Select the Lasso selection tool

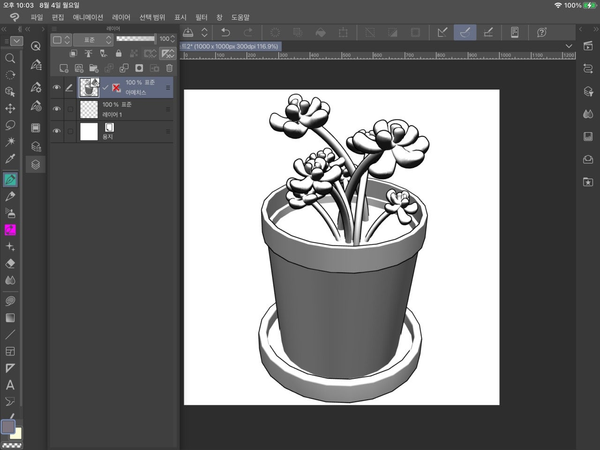click(11, 125)
